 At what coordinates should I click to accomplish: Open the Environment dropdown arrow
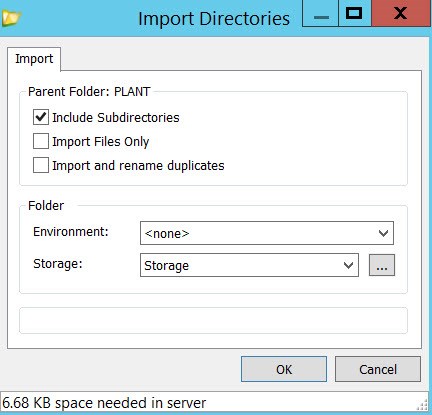click(383, 233)
